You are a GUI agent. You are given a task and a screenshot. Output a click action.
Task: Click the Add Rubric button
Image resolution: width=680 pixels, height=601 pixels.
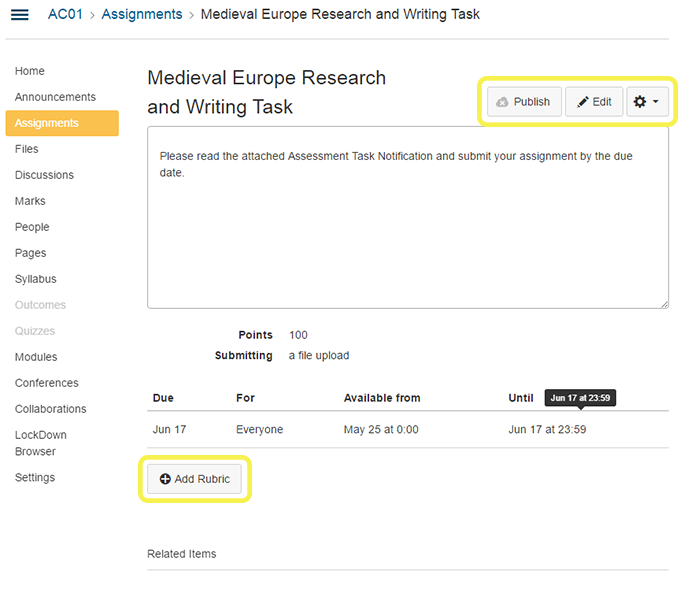click(x=194, y=479)
